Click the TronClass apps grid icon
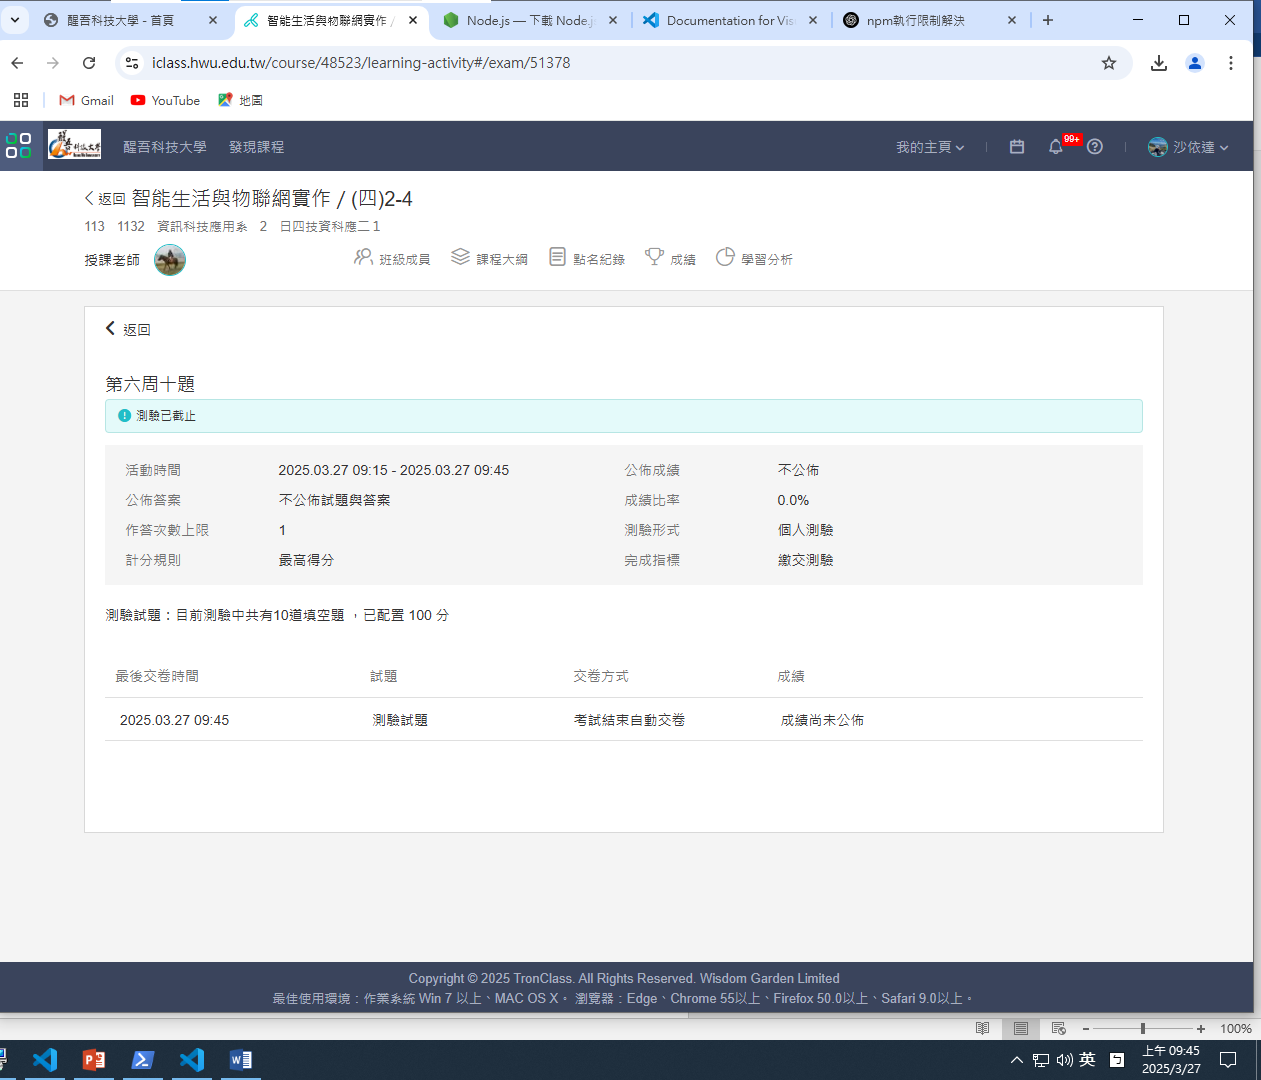Image resolution: width=1261 pixels, height=1080 pixels. point(19,146)
